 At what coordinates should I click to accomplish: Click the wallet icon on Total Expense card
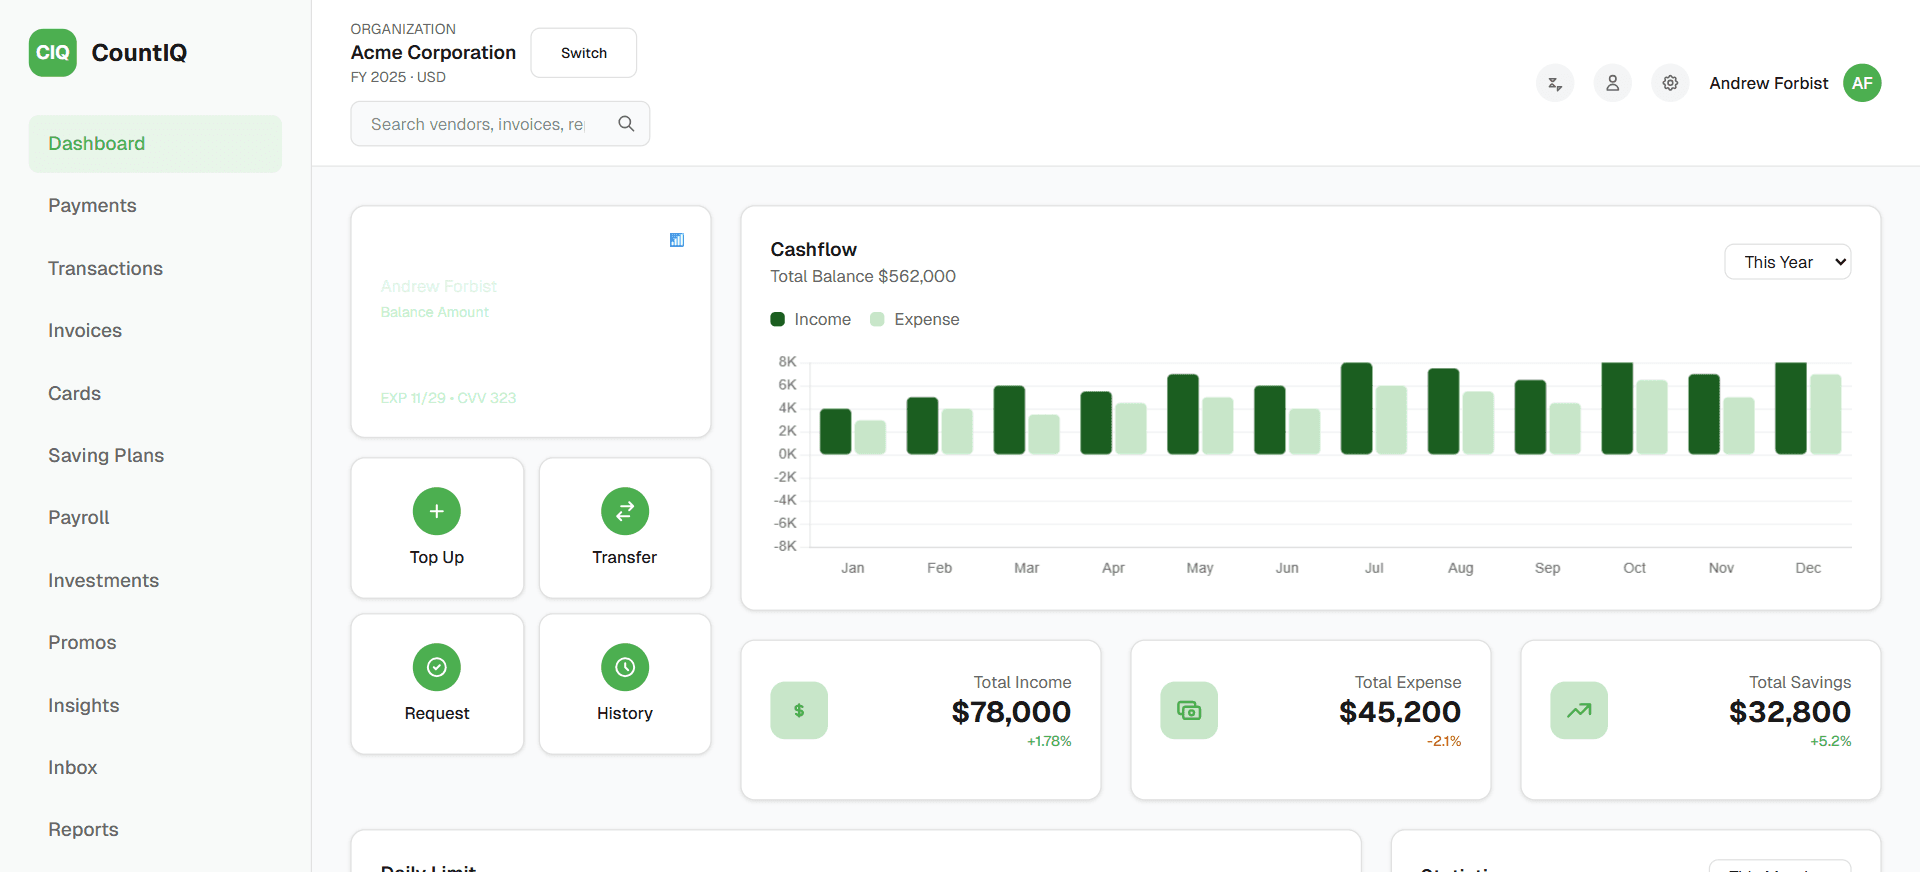[x=1189, y=710]
